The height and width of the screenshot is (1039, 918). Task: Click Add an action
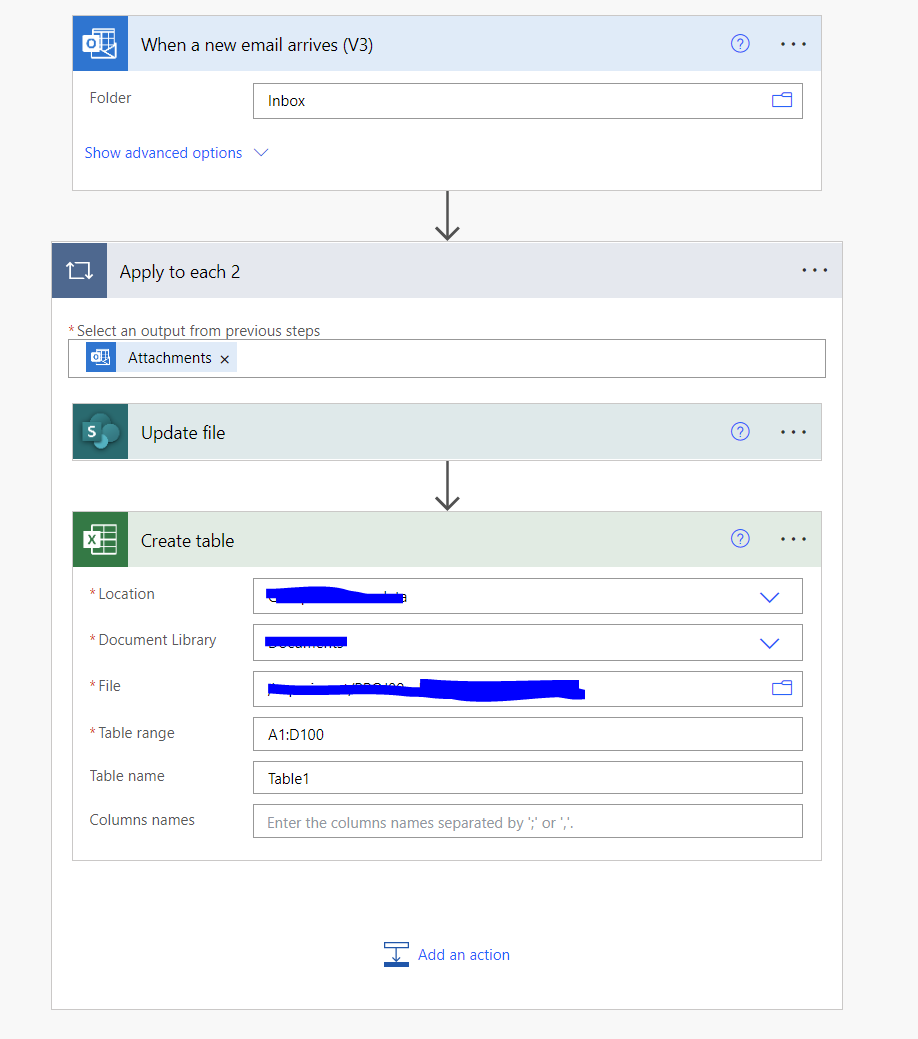click(x=463, y=954)
